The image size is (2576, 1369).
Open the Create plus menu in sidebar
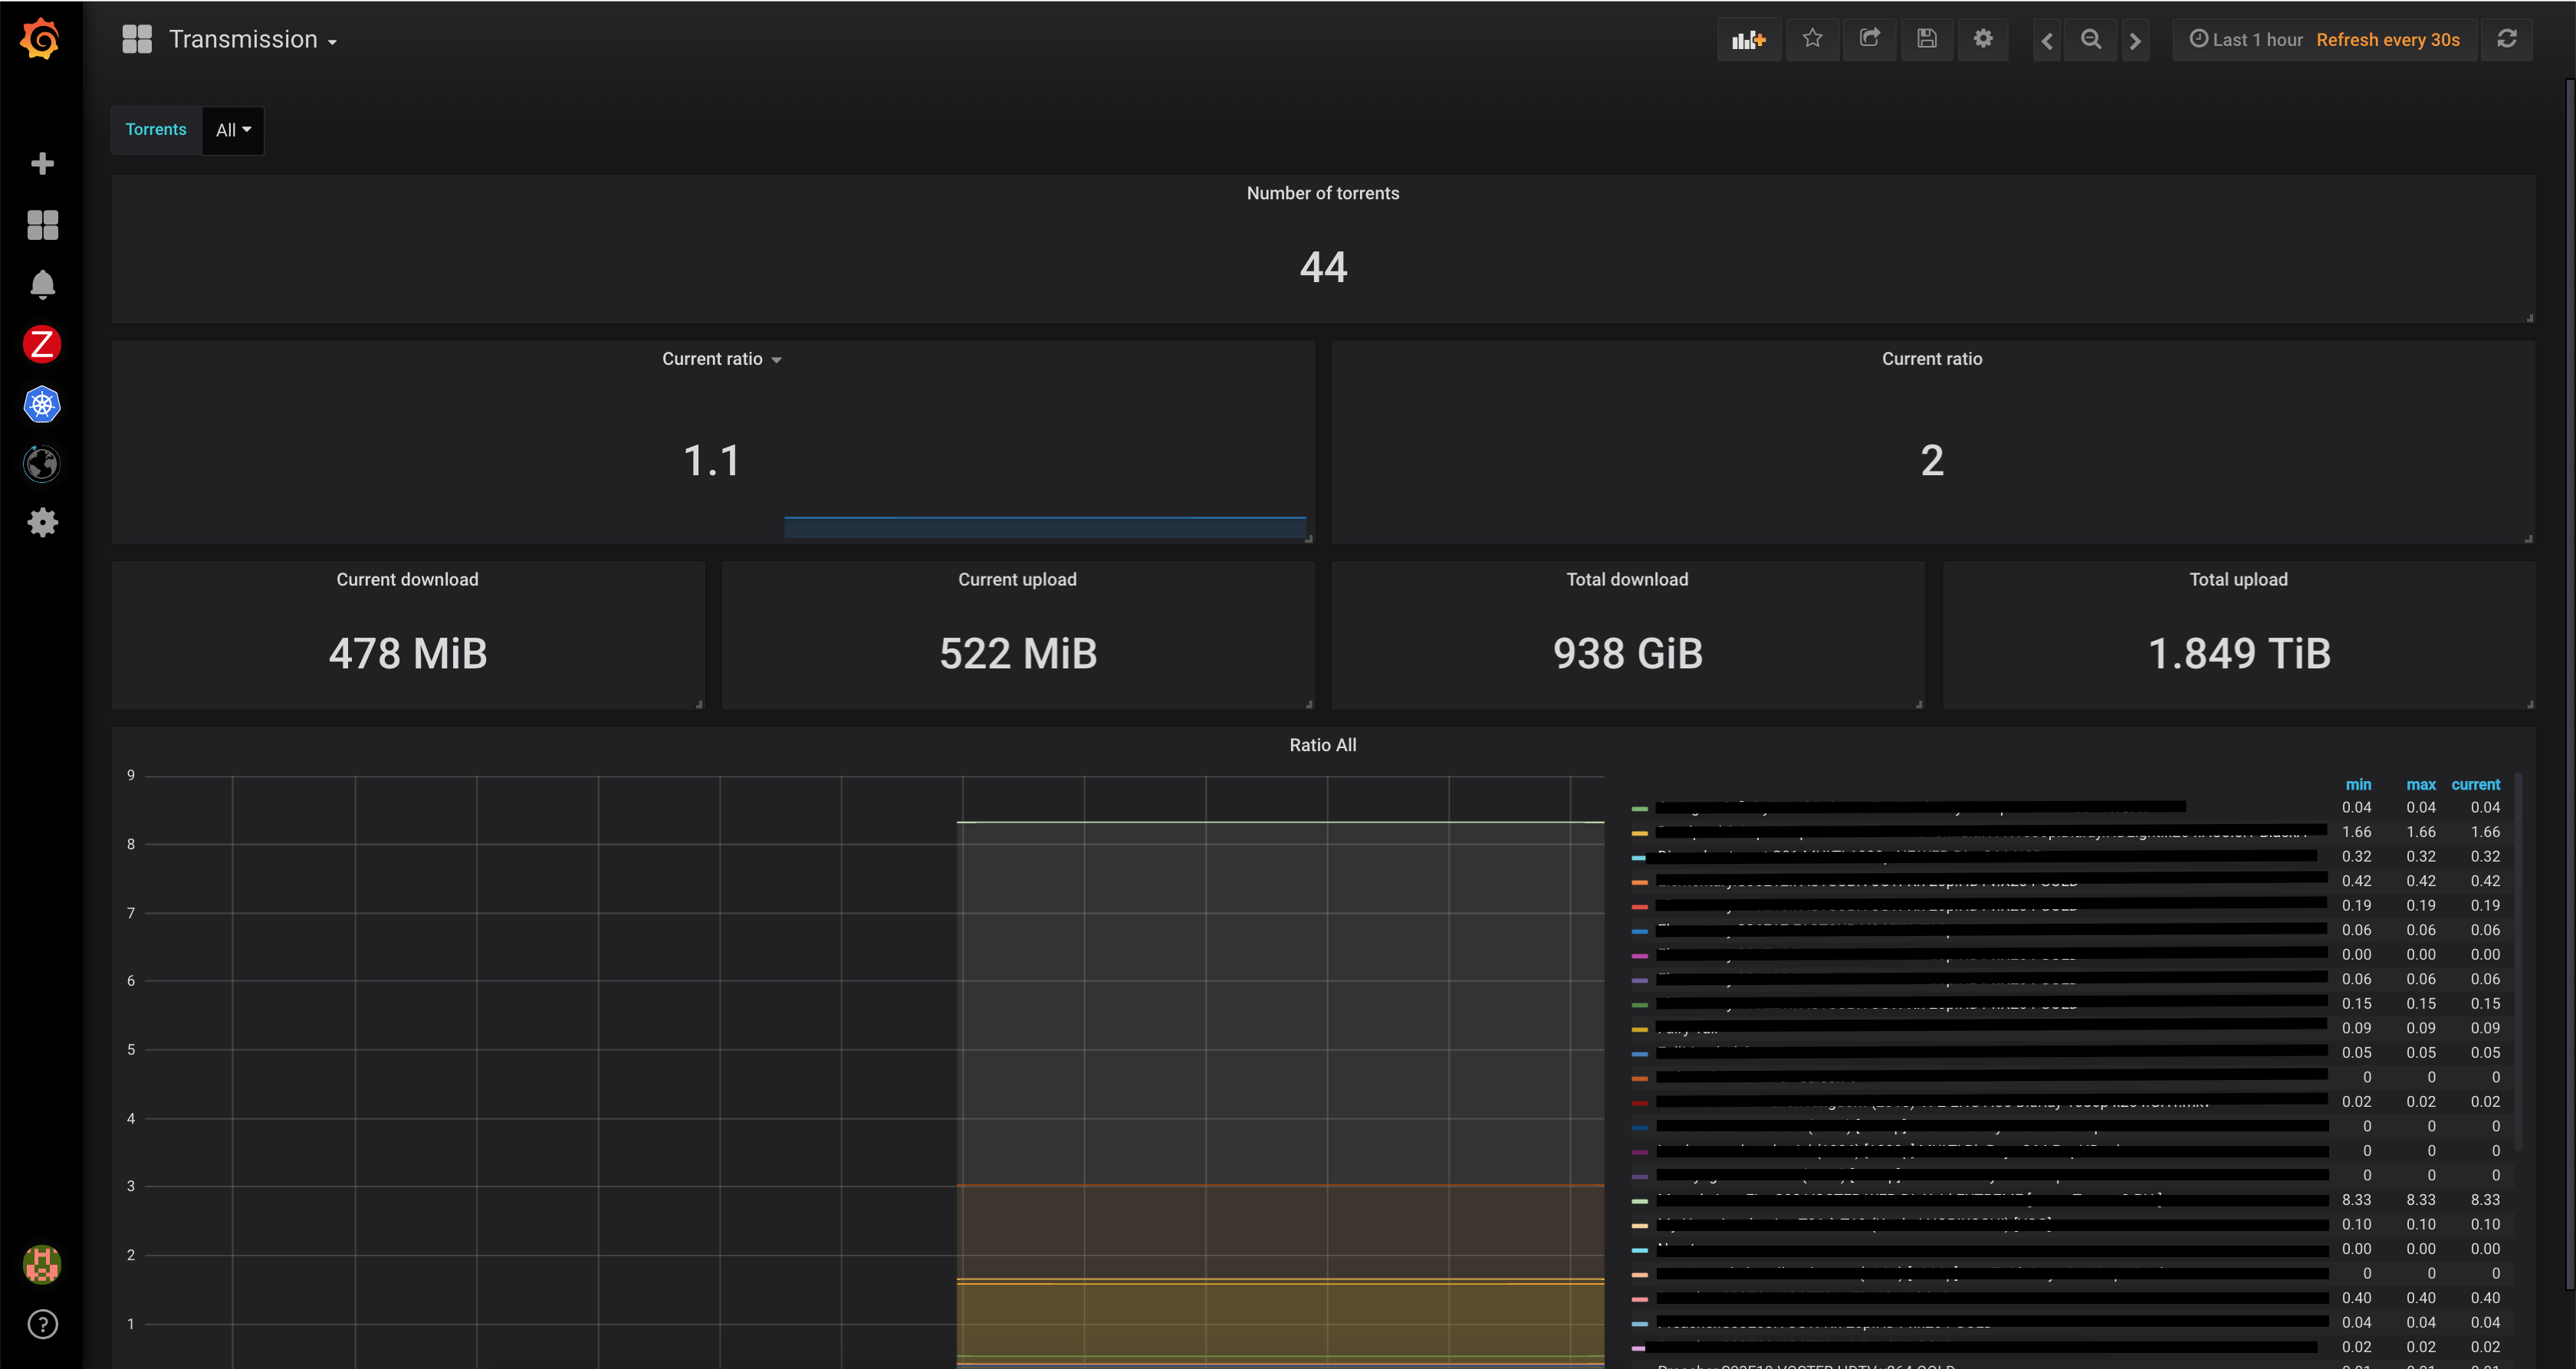(x=42, y=163)
